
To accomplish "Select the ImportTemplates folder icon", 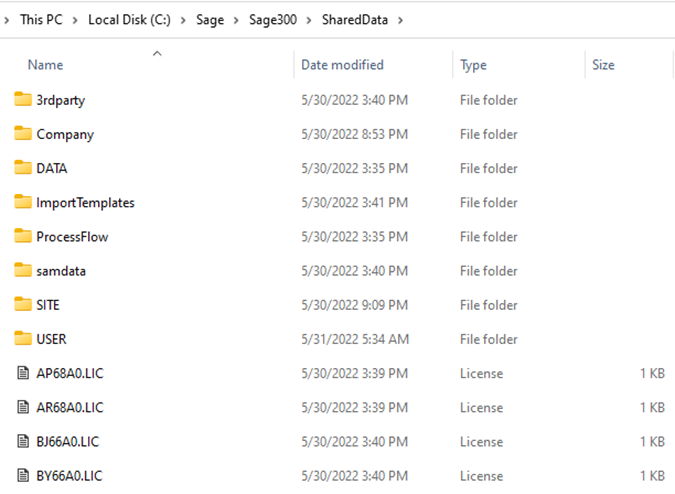I will pos(24,202).
